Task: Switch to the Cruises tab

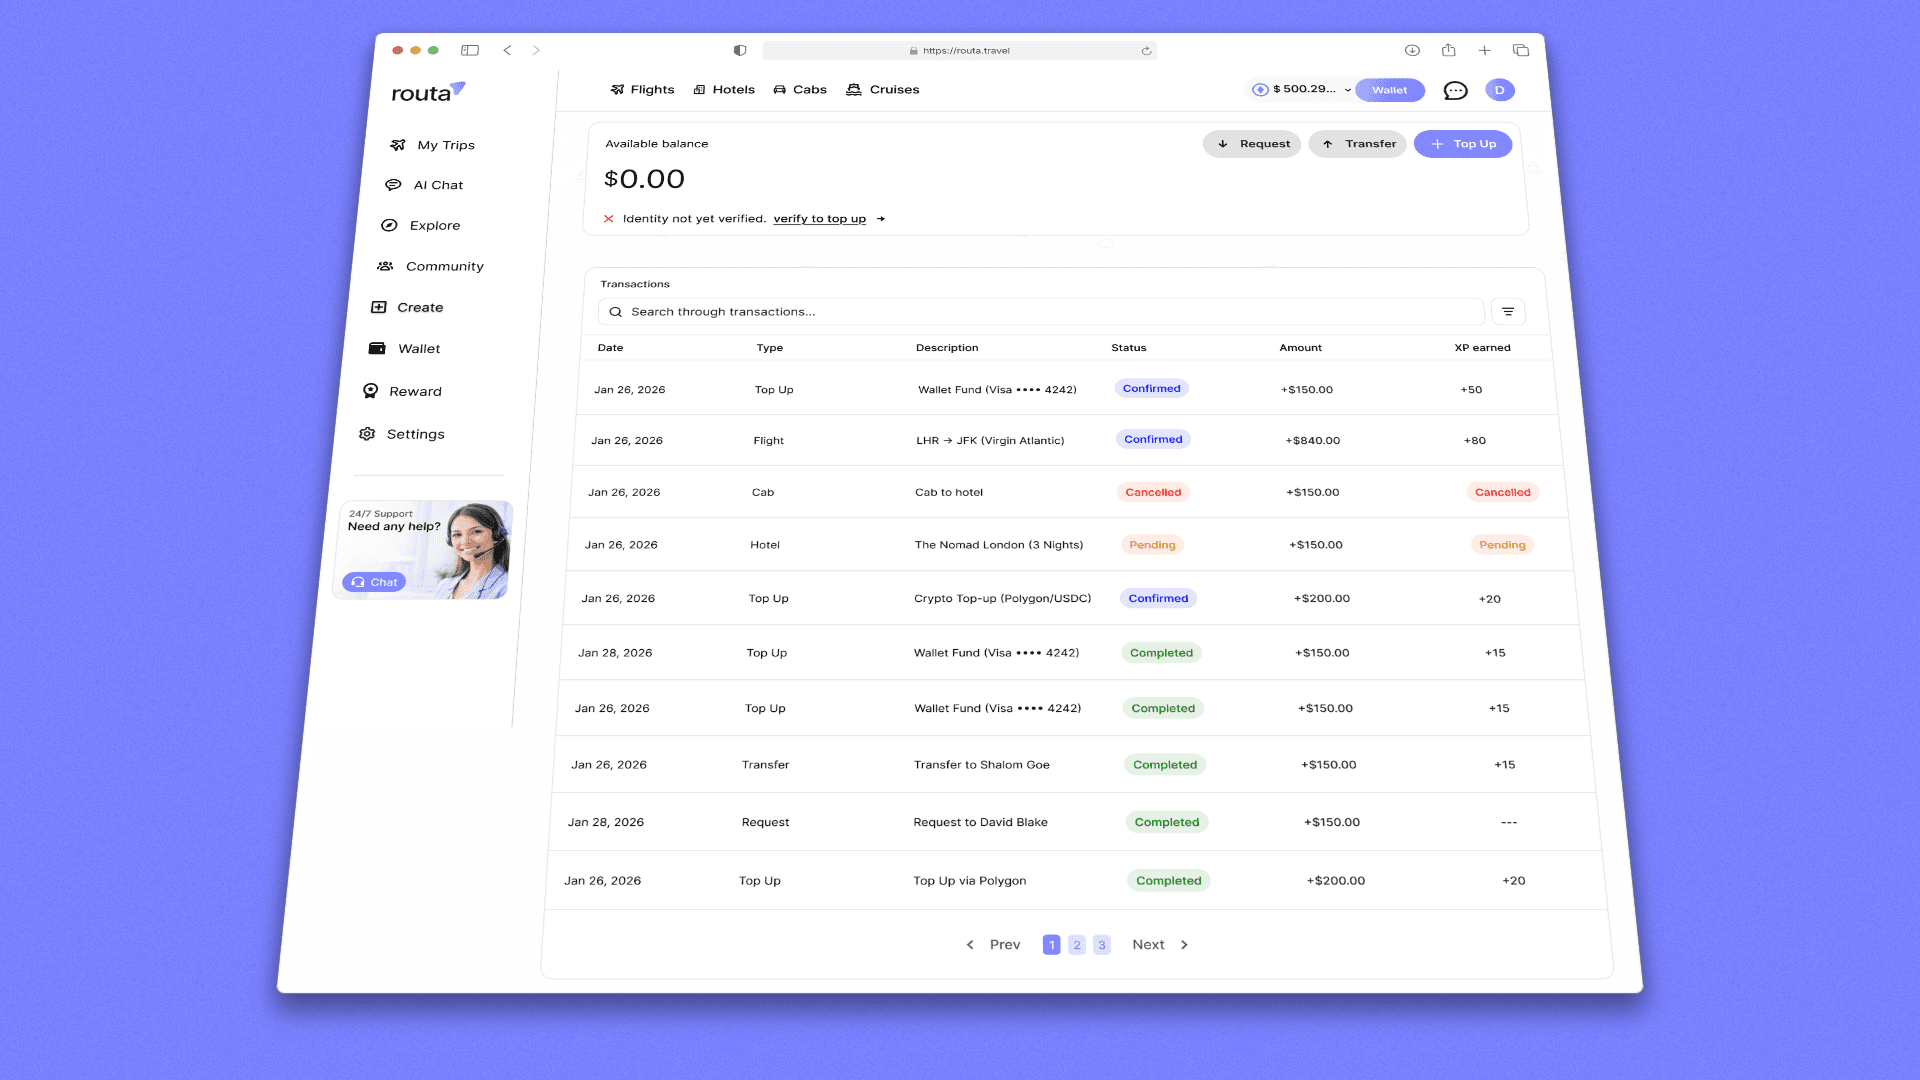Action: (882, 90)
